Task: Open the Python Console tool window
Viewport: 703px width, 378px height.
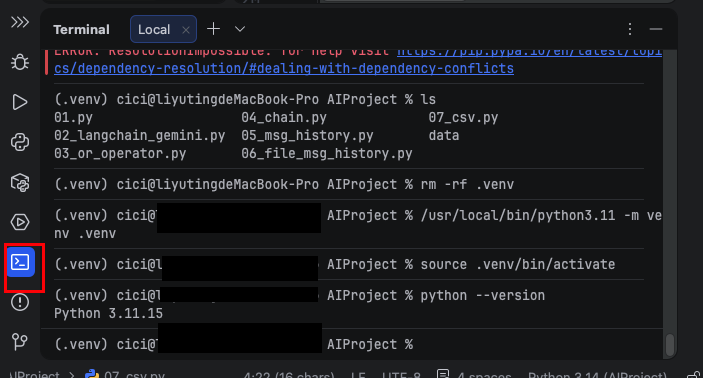Action: (20, 142)
